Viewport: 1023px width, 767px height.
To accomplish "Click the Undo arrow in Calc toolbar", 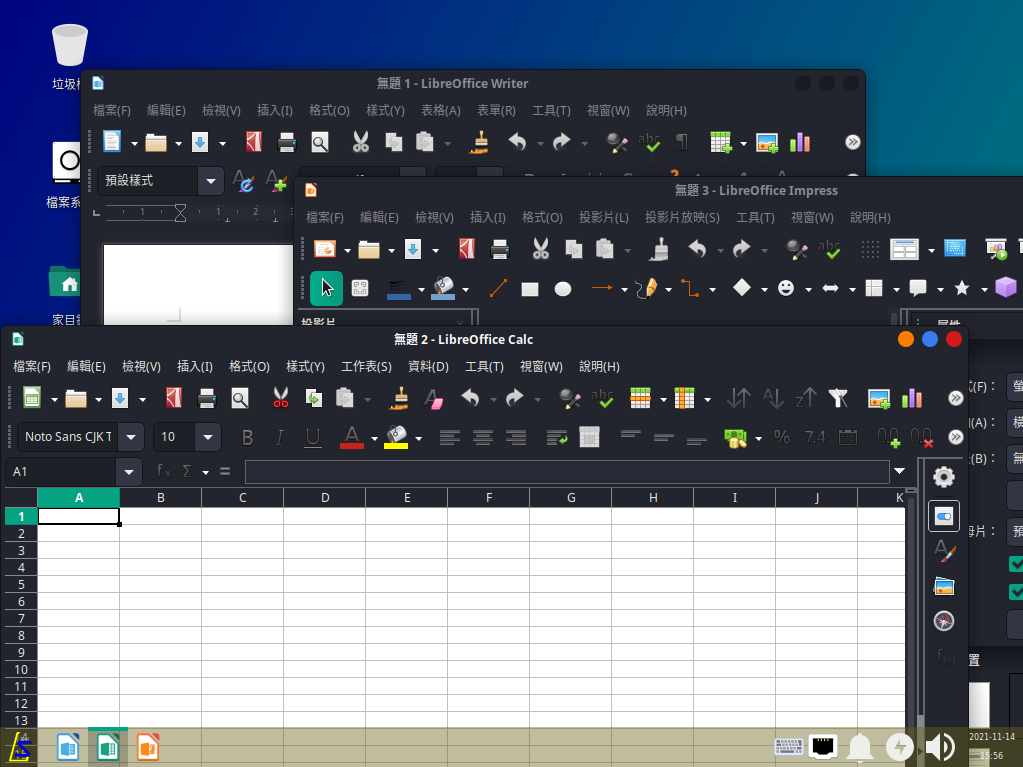I will pos(470,397).
